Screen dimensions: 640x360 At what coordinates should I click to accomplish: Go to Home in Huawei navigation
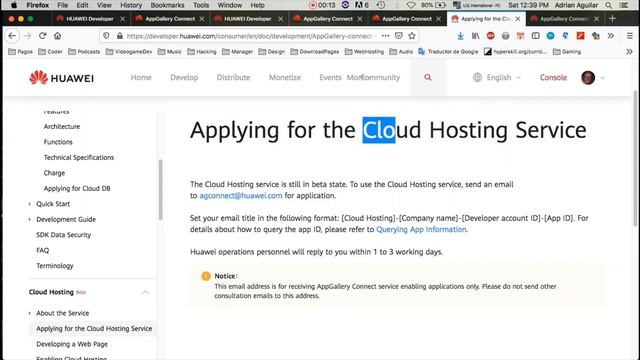pos(141,78)
